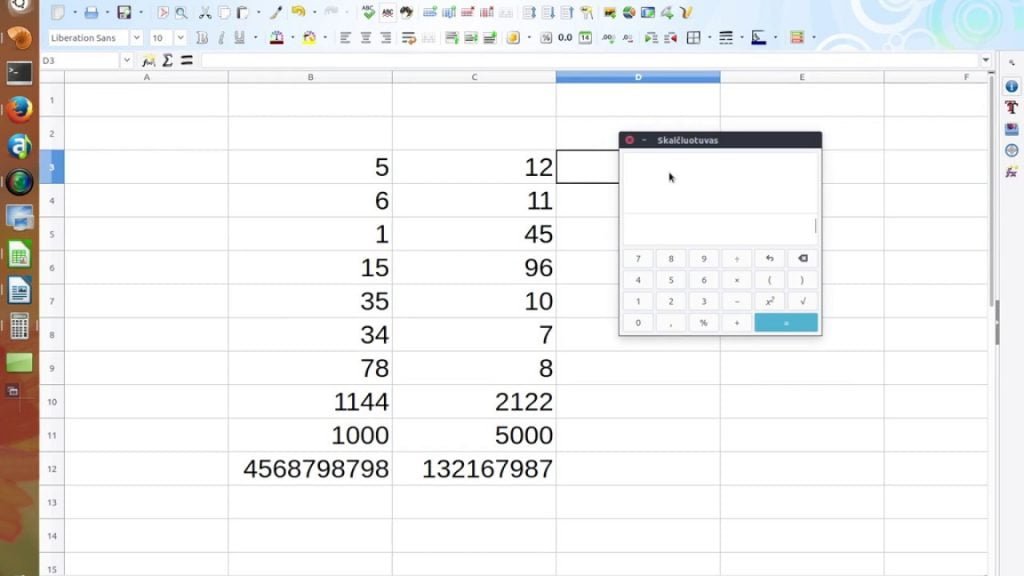Image resolution: width=1024 pixels, height=576 pixels.
Task: Insert an image
Action: [609, 12]
